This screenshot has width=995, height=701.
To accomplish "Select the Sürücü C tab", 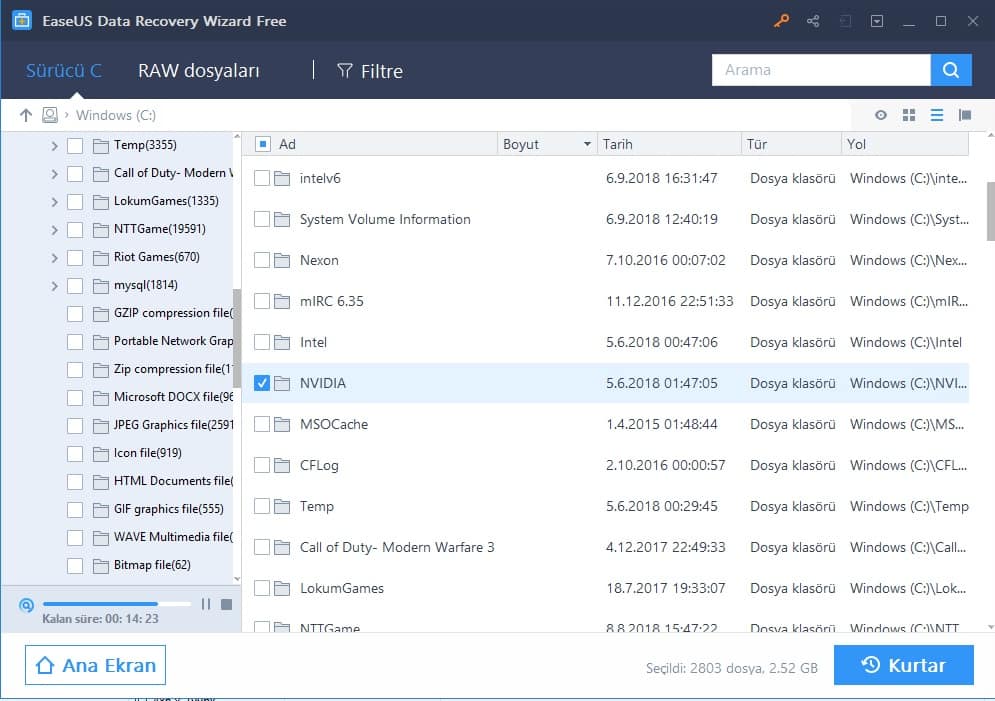I will click(x=63, y=71).
